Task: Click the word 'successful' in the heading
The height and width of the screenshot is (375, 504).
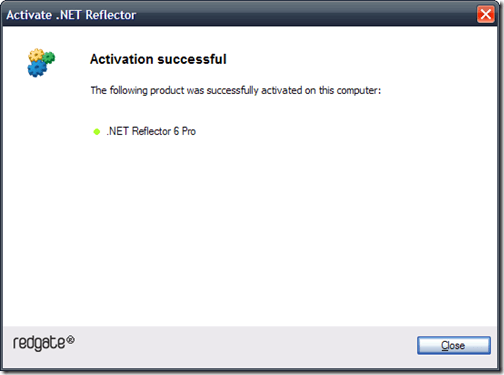Action: pos(192,59)
